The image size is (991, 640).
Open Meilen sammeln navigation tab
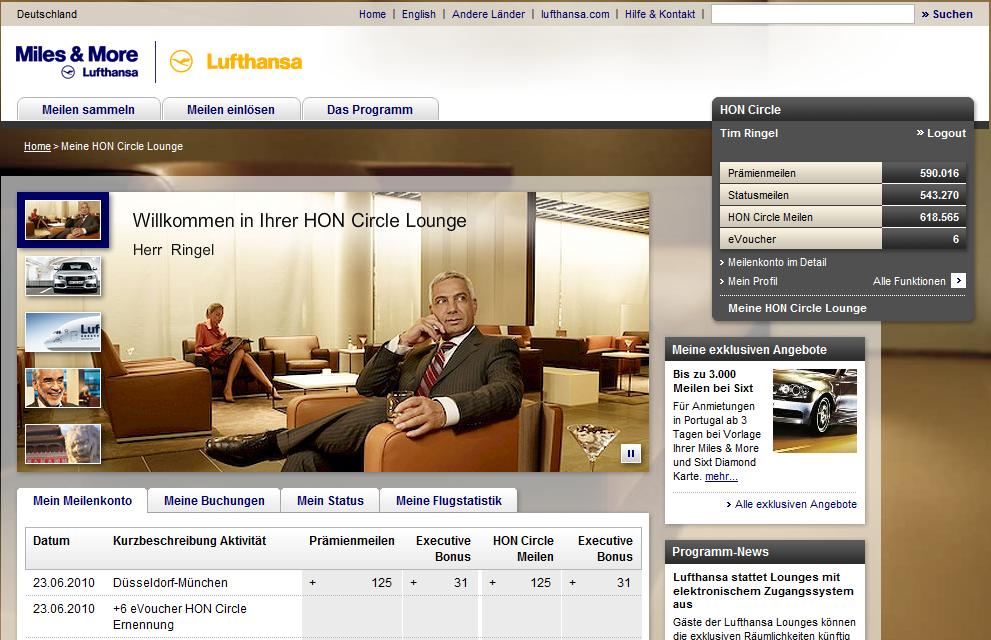tap(88, 109)
